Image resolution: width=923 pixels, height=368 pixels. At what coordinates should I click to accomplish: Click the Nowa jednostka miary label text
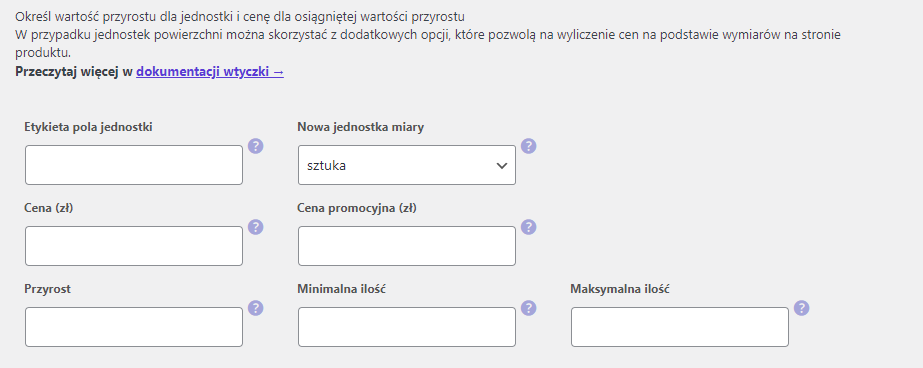coord(360,127)
